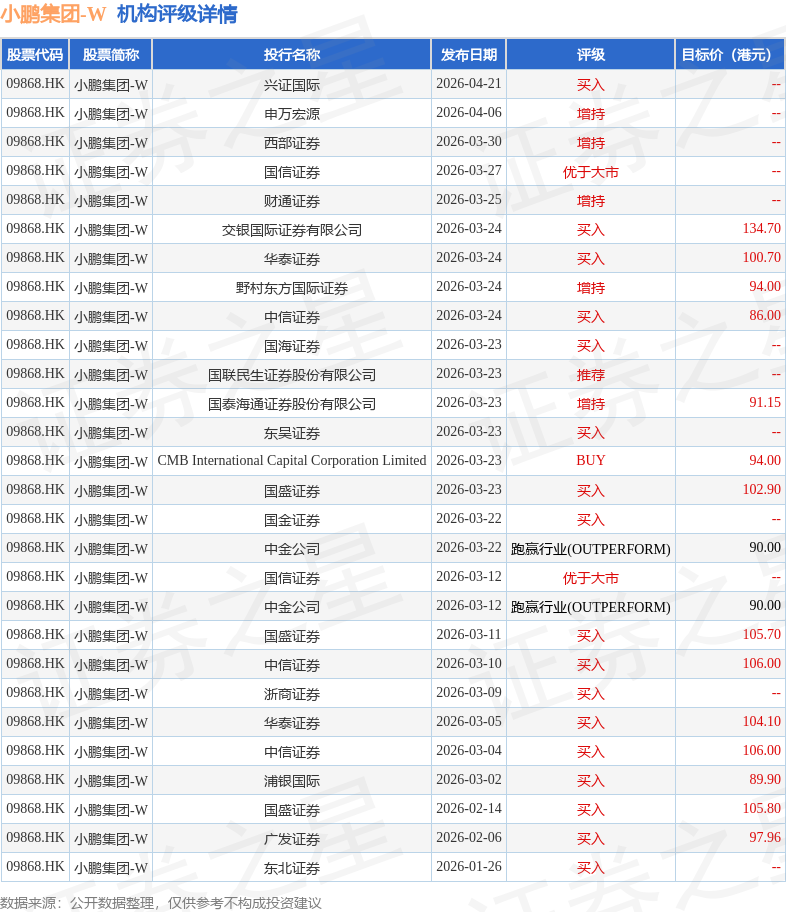Select the 兴证国际 broker name cell
Viewport: 786px width, 912px height.
[x=291, y=85]
